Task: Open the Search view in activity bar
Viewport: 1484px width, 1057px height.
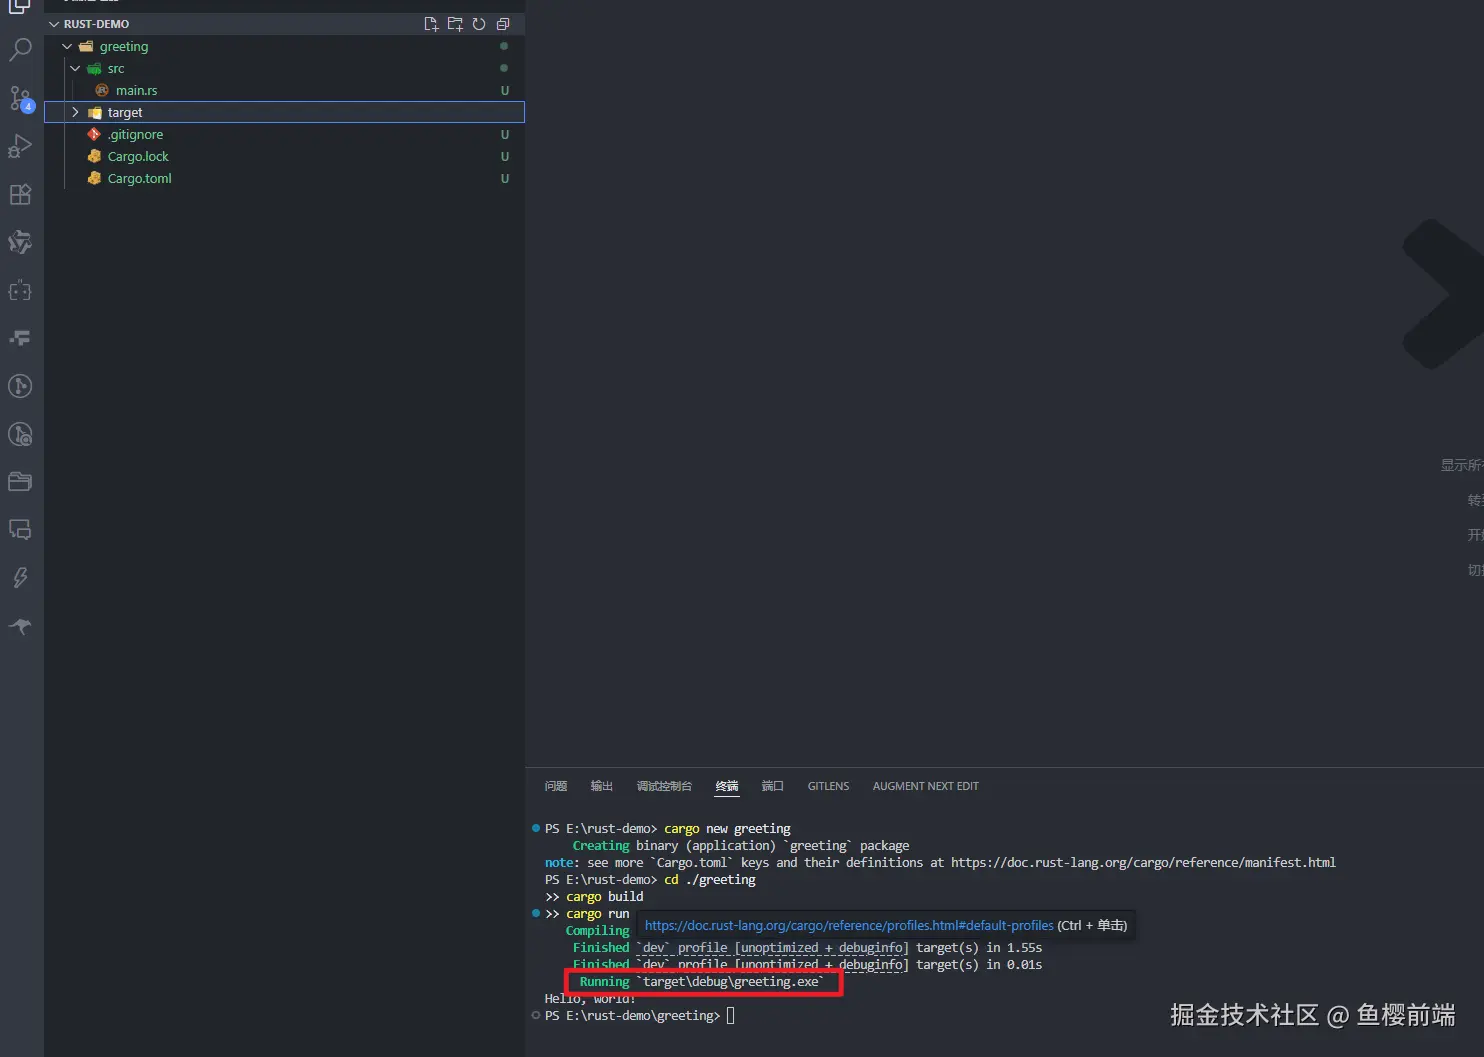Action: point(20,49)
